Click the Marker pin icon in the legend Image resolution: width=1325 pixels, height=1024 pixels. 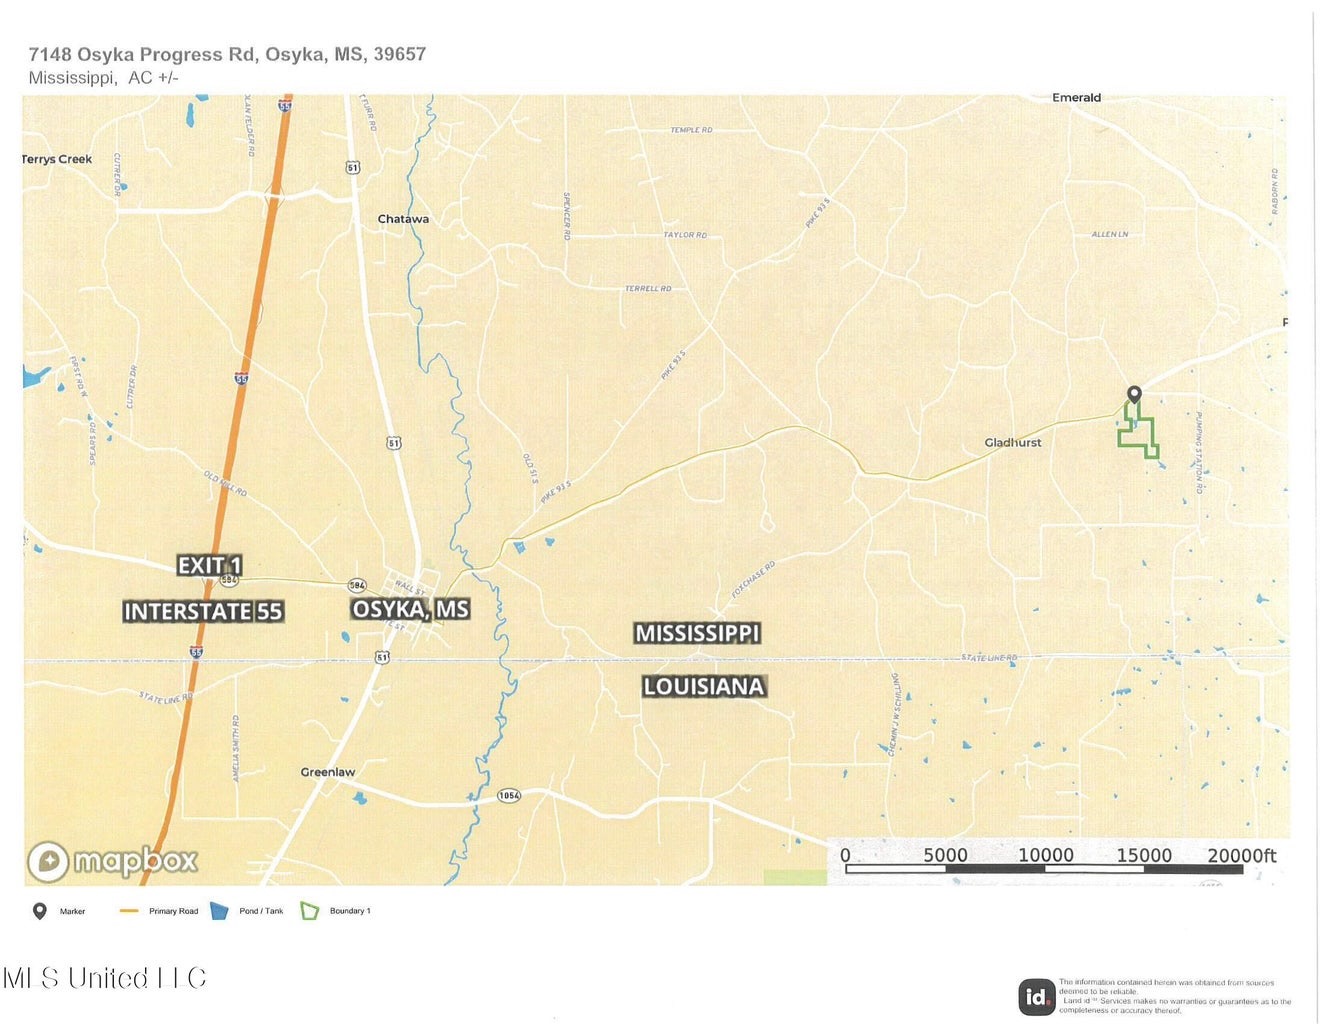pos(40,911)
